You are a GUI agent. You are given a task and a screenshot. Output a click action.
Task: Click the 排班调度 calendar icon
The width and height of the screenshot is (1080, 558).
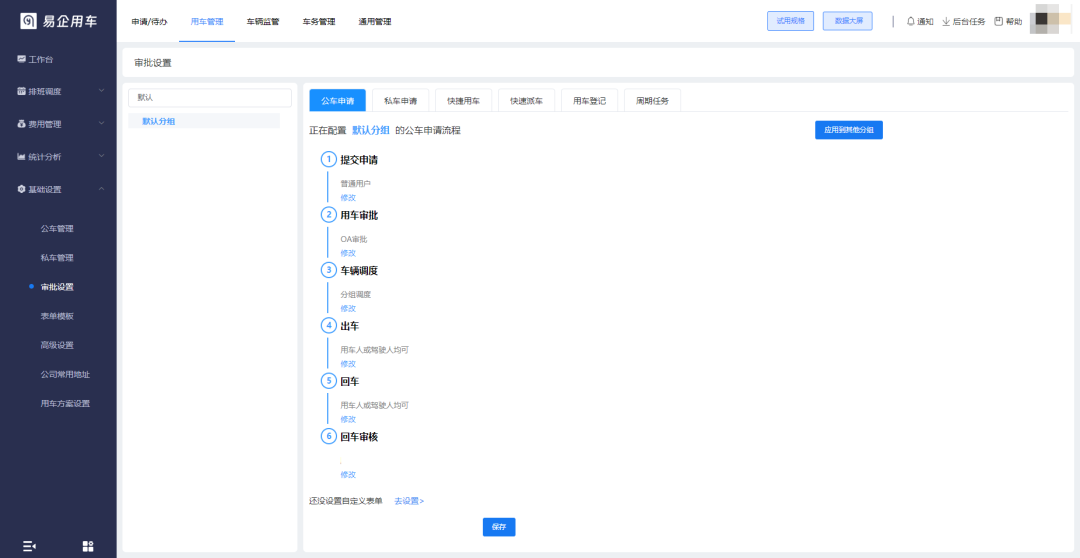(21, 92)
